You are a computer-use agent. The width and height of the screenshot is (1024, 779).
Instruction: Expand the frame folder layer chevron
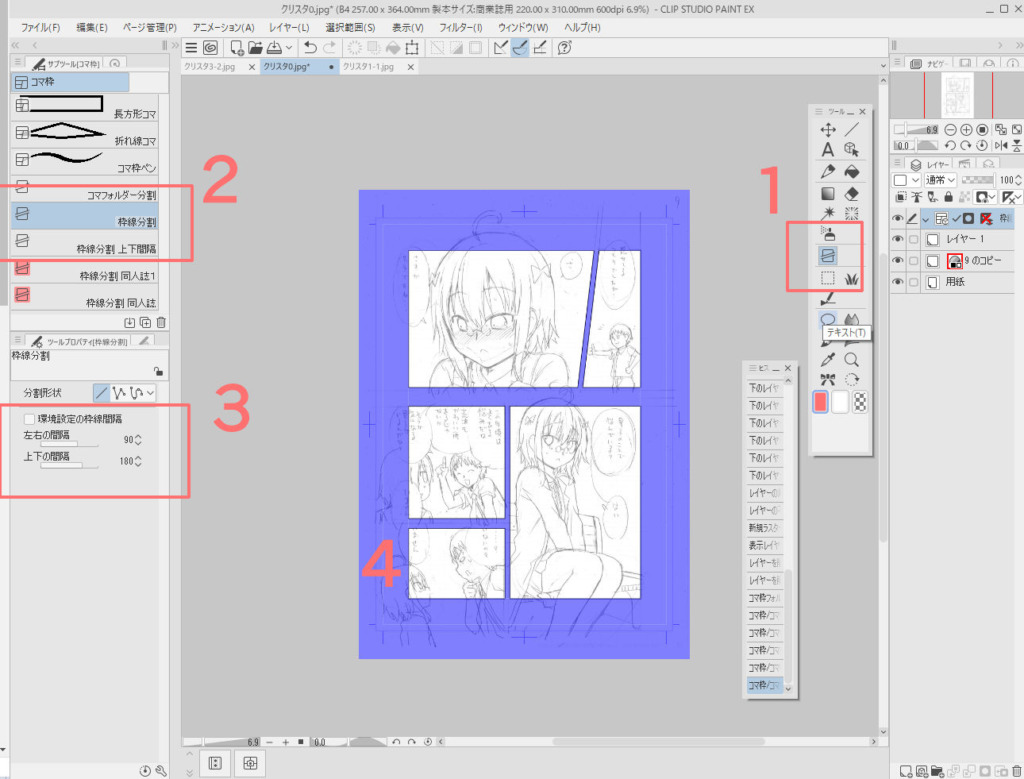925,219
